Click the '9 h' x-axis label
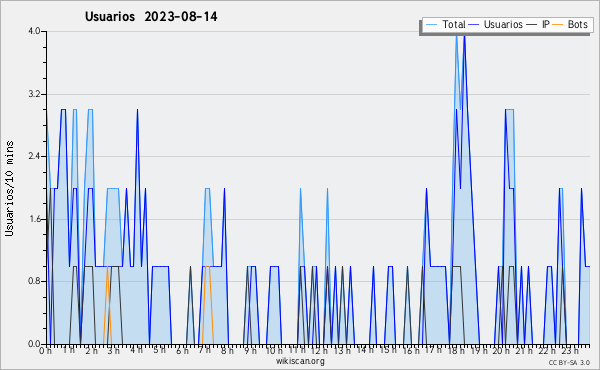Screen dimensions: 600x370 (250, 351)
